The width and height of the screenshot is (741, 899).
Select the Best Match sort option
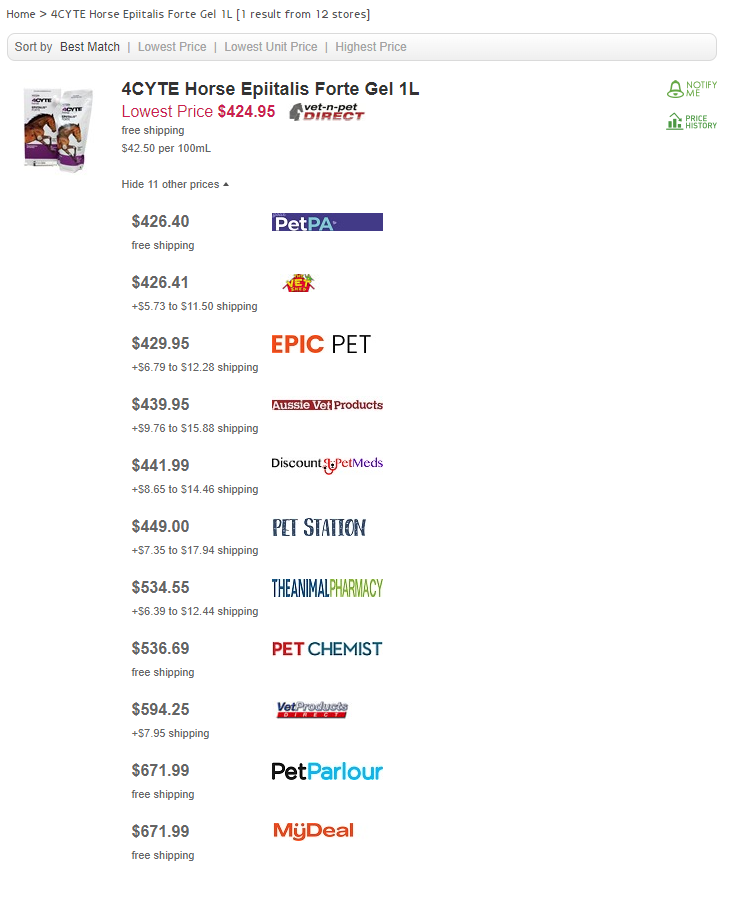click(90, 47)
